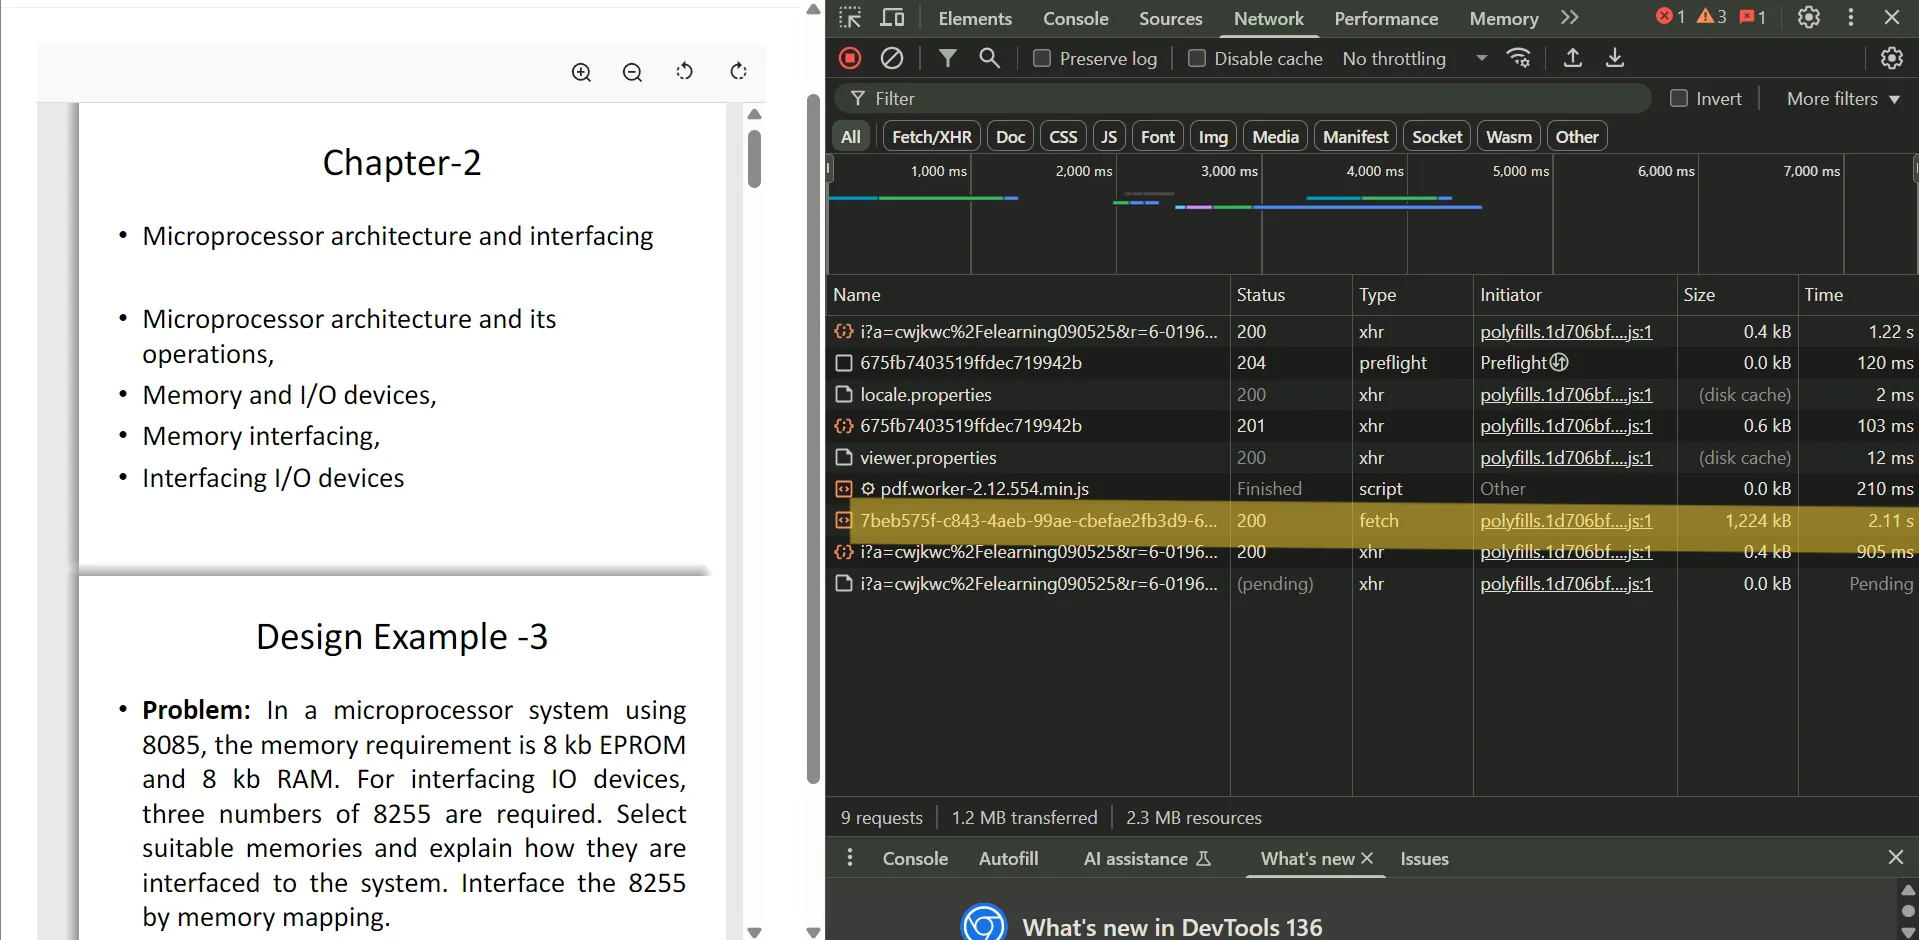Toggle the inspect element picker
1919x940 pixels.
(850, 18)
